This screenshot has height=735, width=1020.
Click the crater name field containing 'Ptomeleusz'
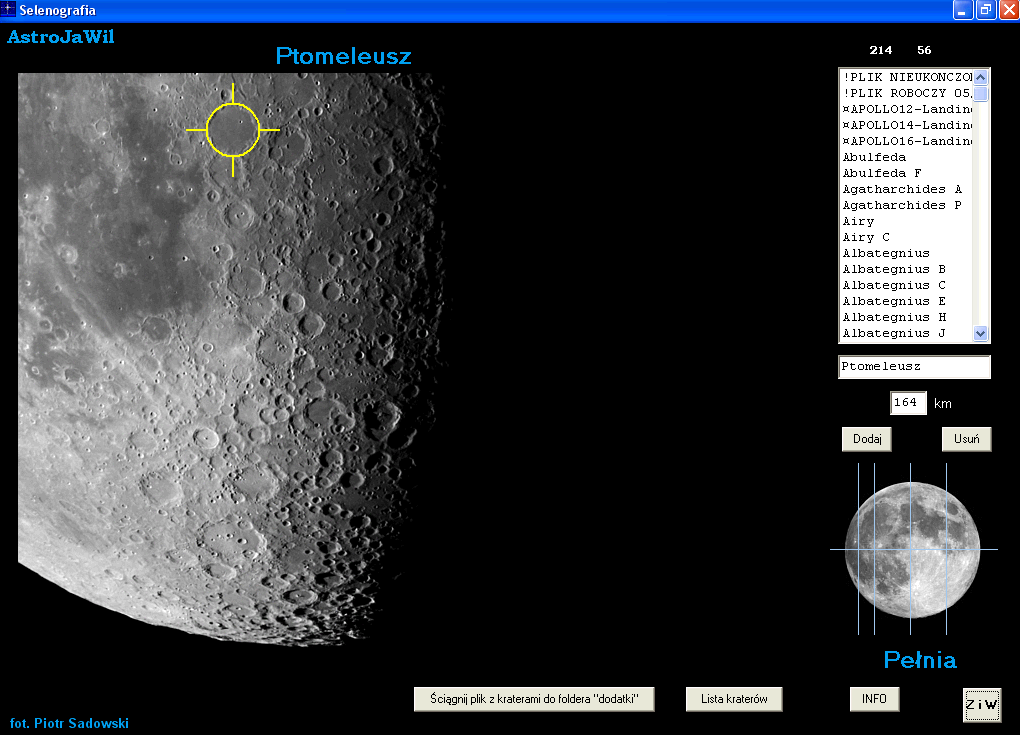[914, 367]
